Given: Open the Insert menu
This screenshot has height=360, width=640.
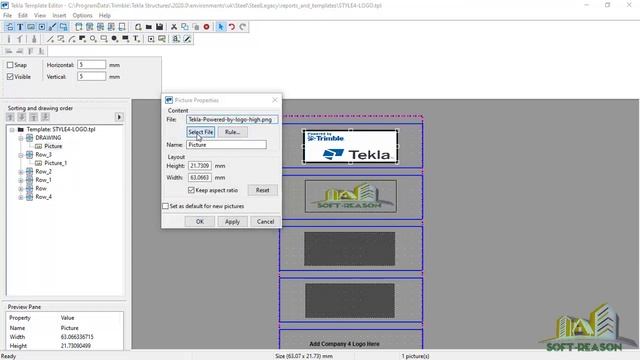Looking at the screenshot, I should coord(59,16).
